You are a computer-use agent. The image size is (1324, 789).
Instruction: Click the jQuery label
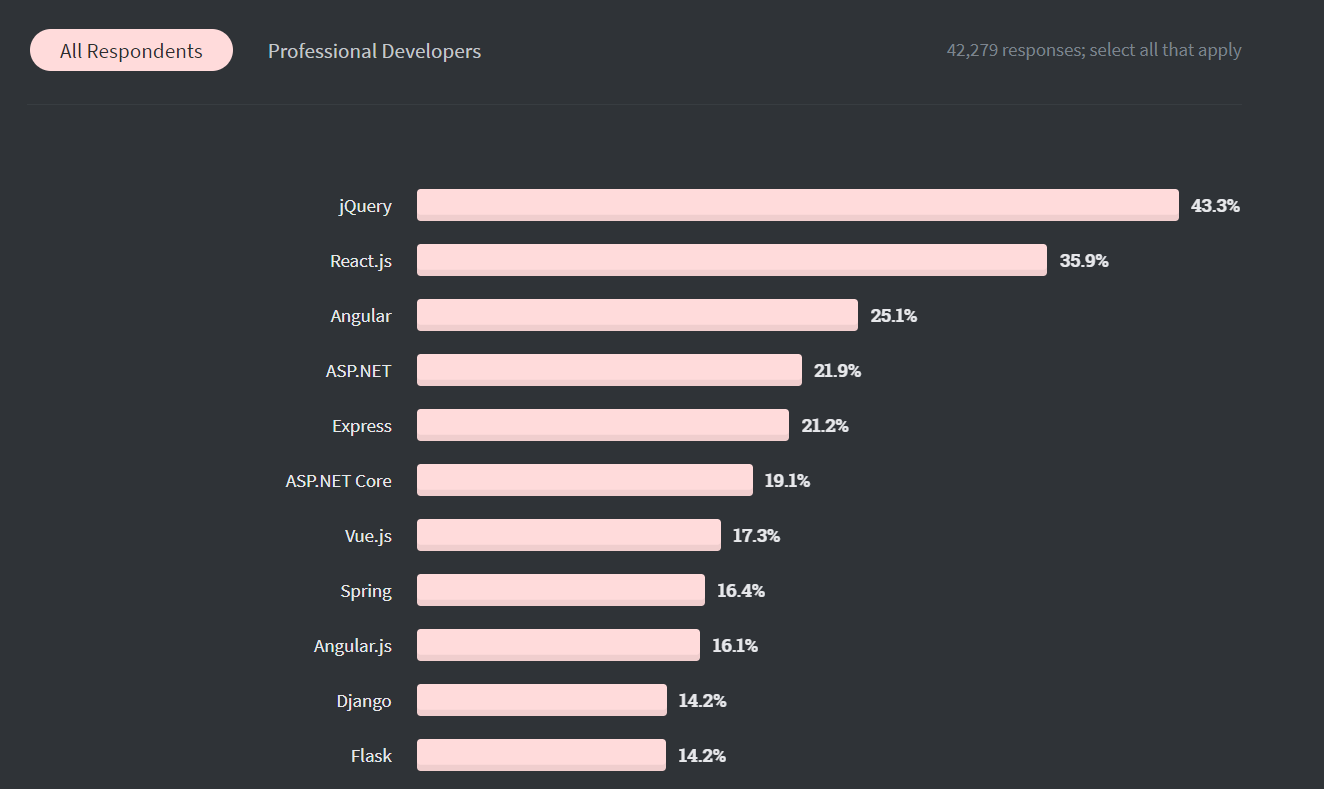pyautogui.click(x=365, y=206)
